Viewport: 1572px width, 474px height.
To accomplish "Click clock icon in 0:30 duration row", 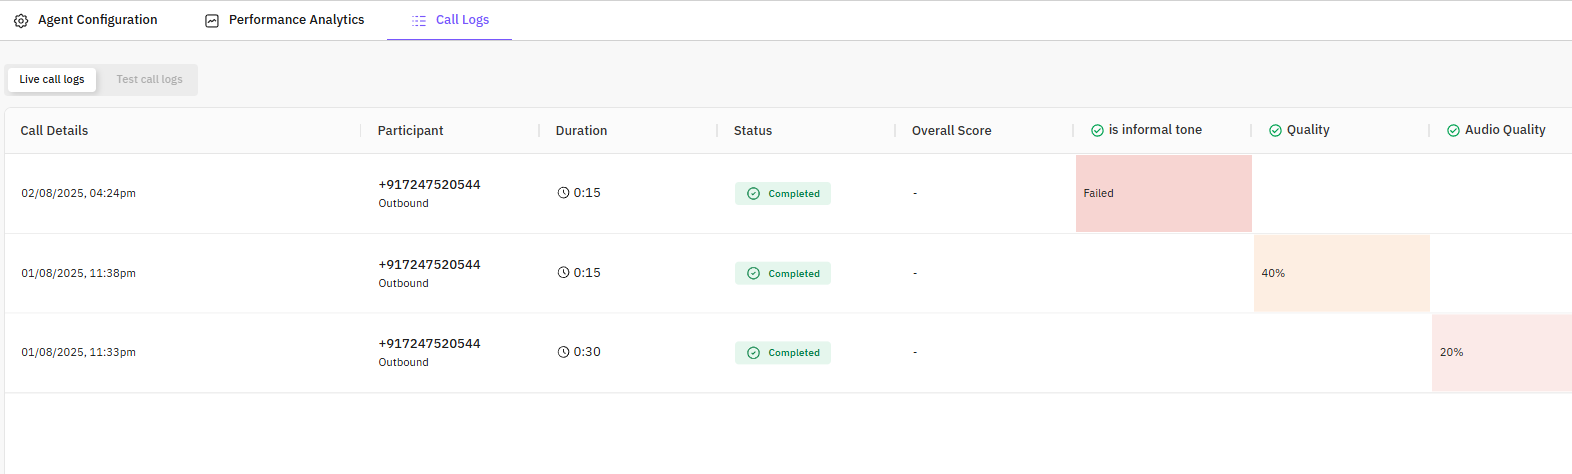I will pos(563,352).
